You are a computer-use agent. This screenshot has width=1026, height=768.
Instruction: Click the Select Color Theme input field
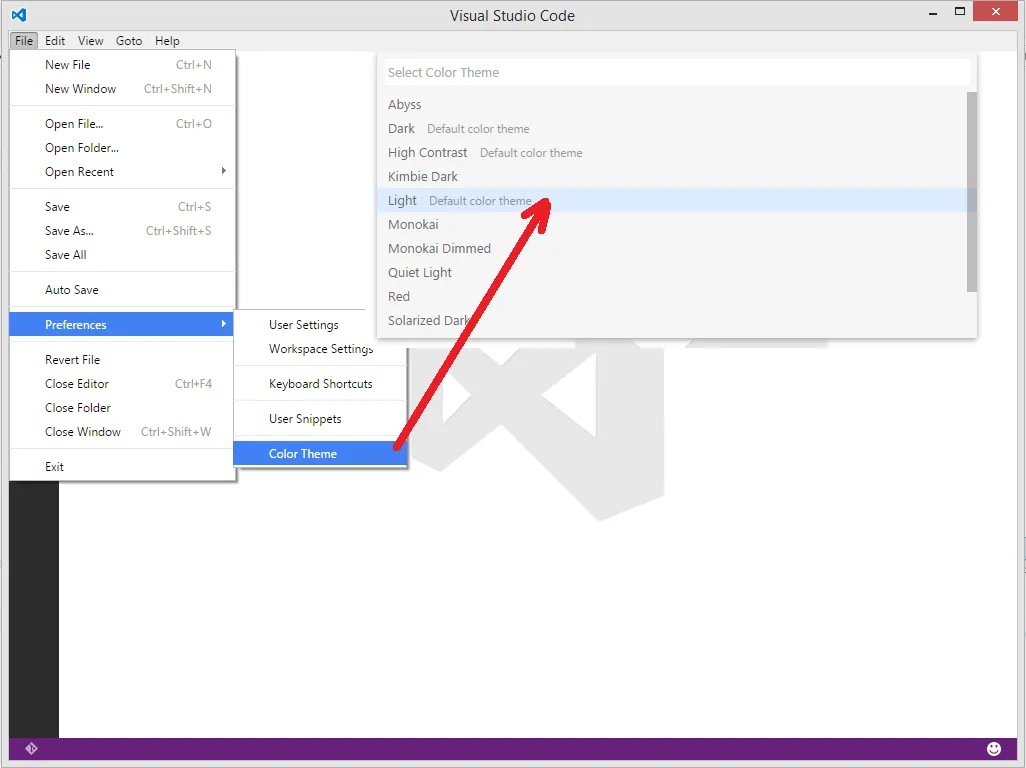(676, 73)
